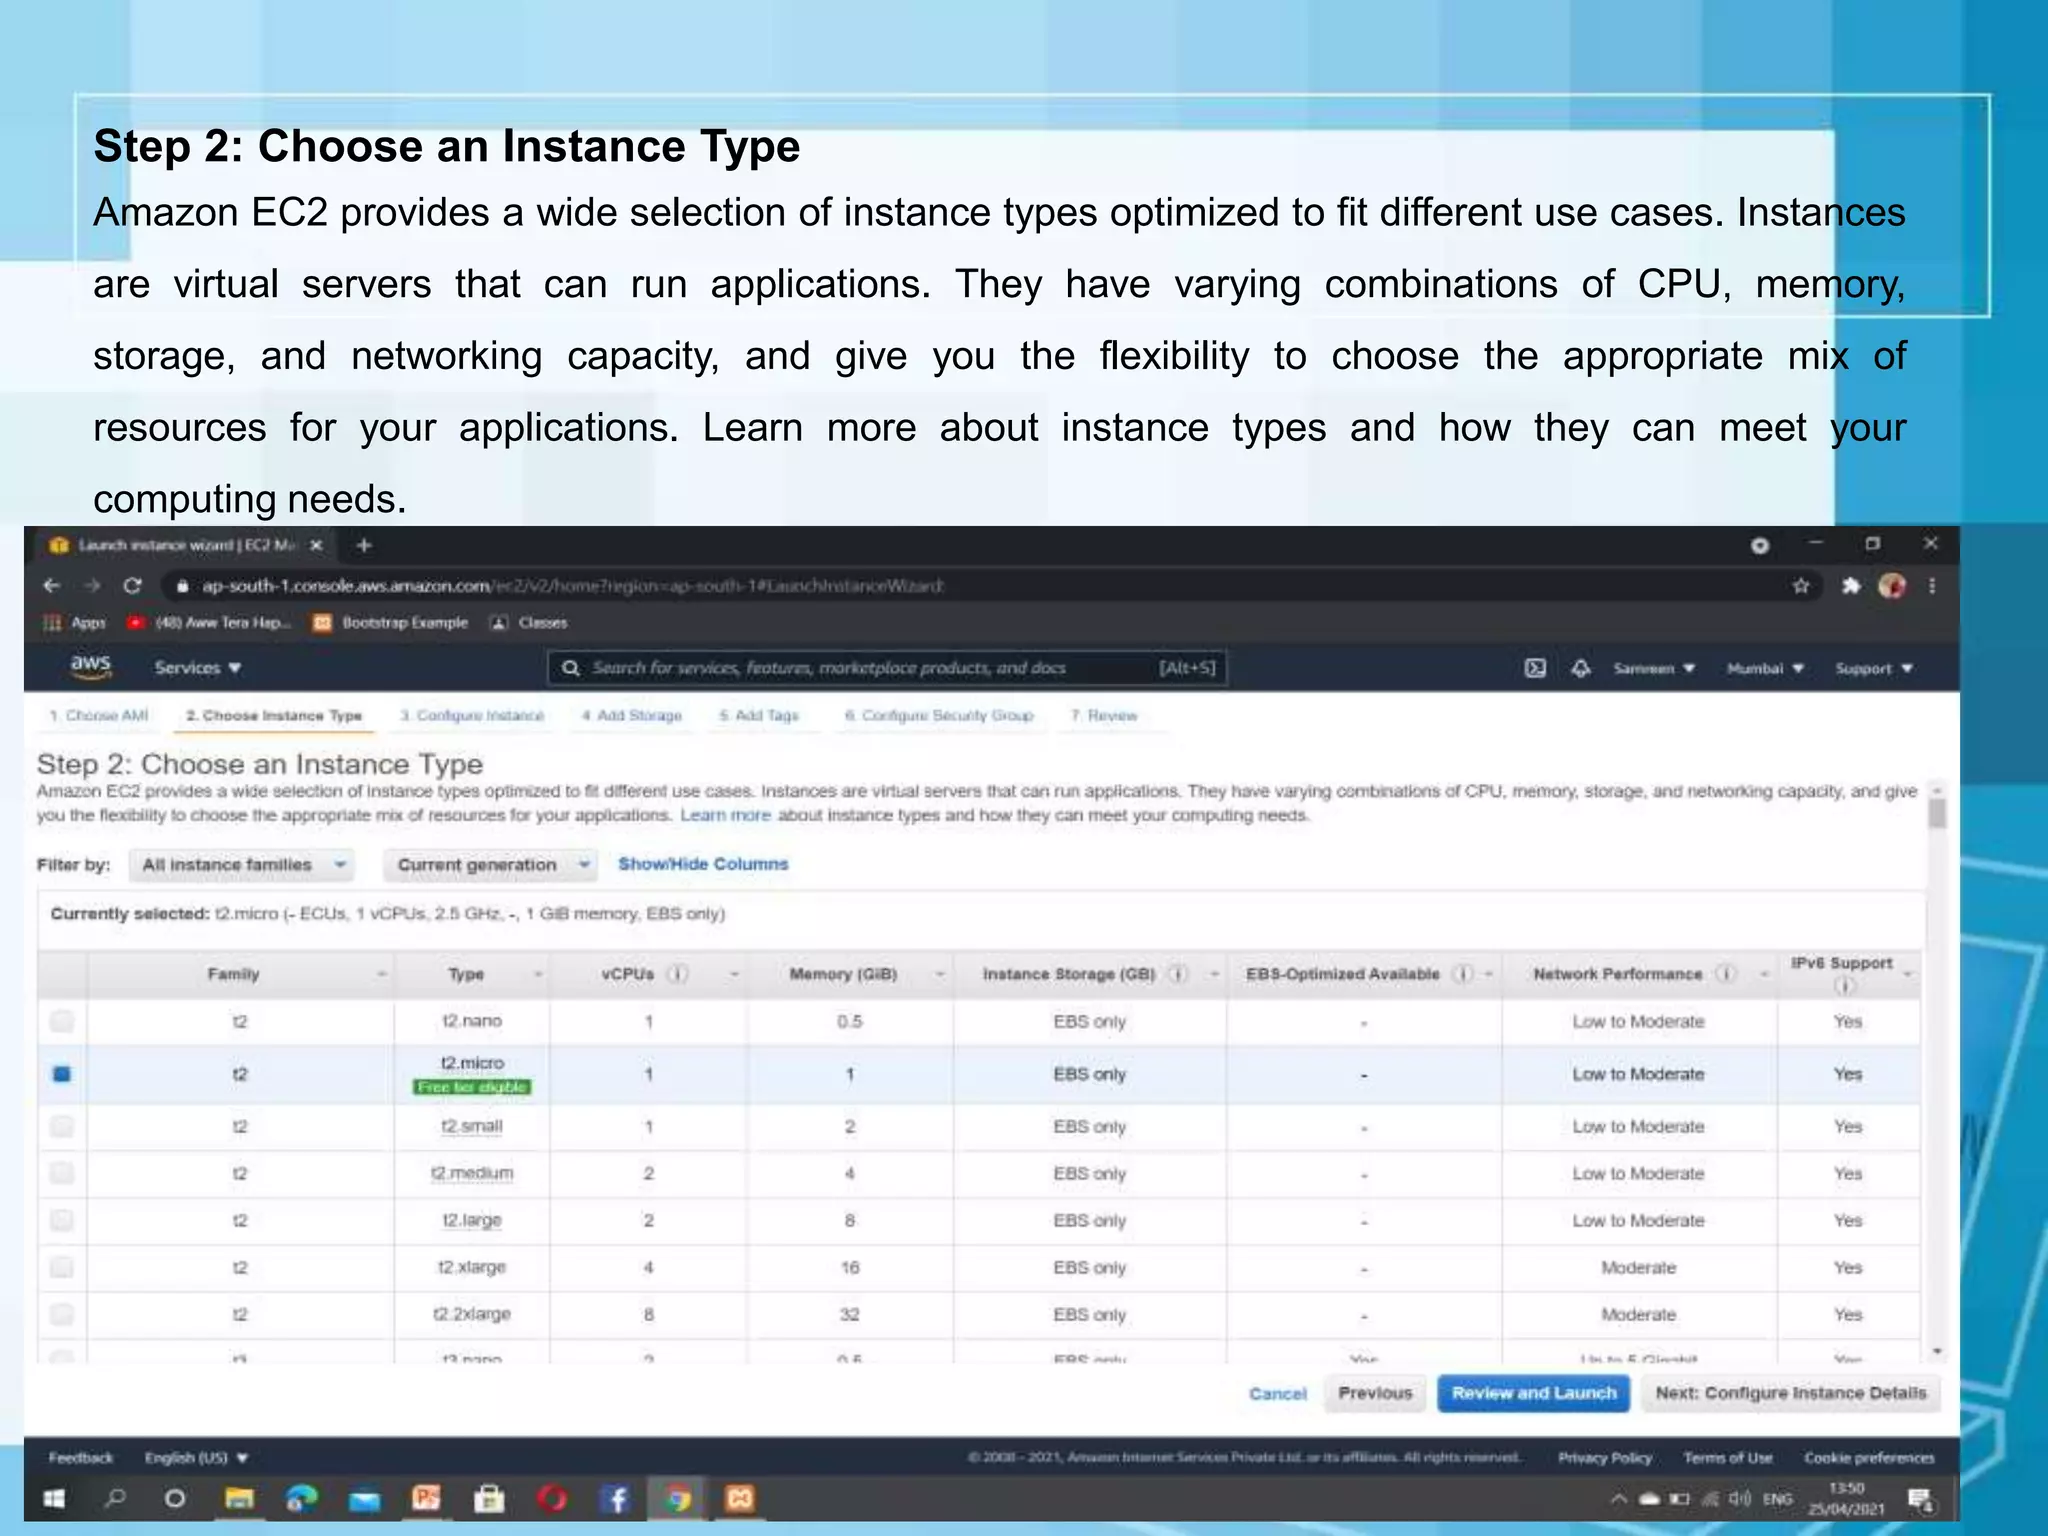Go to the 1. Choose AMI step
Image resolution: width=2048 pixels, height=1536 pixels.
point(99,715)
